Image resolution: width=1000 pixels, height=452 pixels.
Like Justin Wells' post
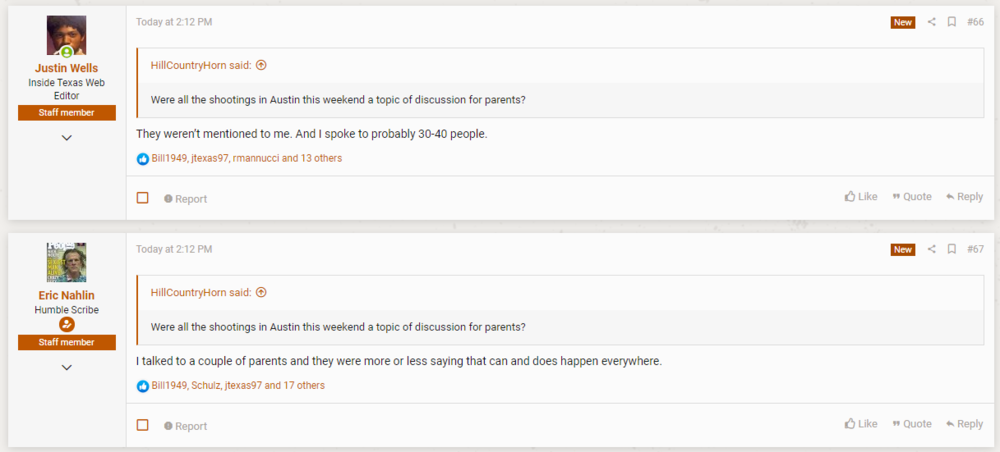tap(861, 197)
